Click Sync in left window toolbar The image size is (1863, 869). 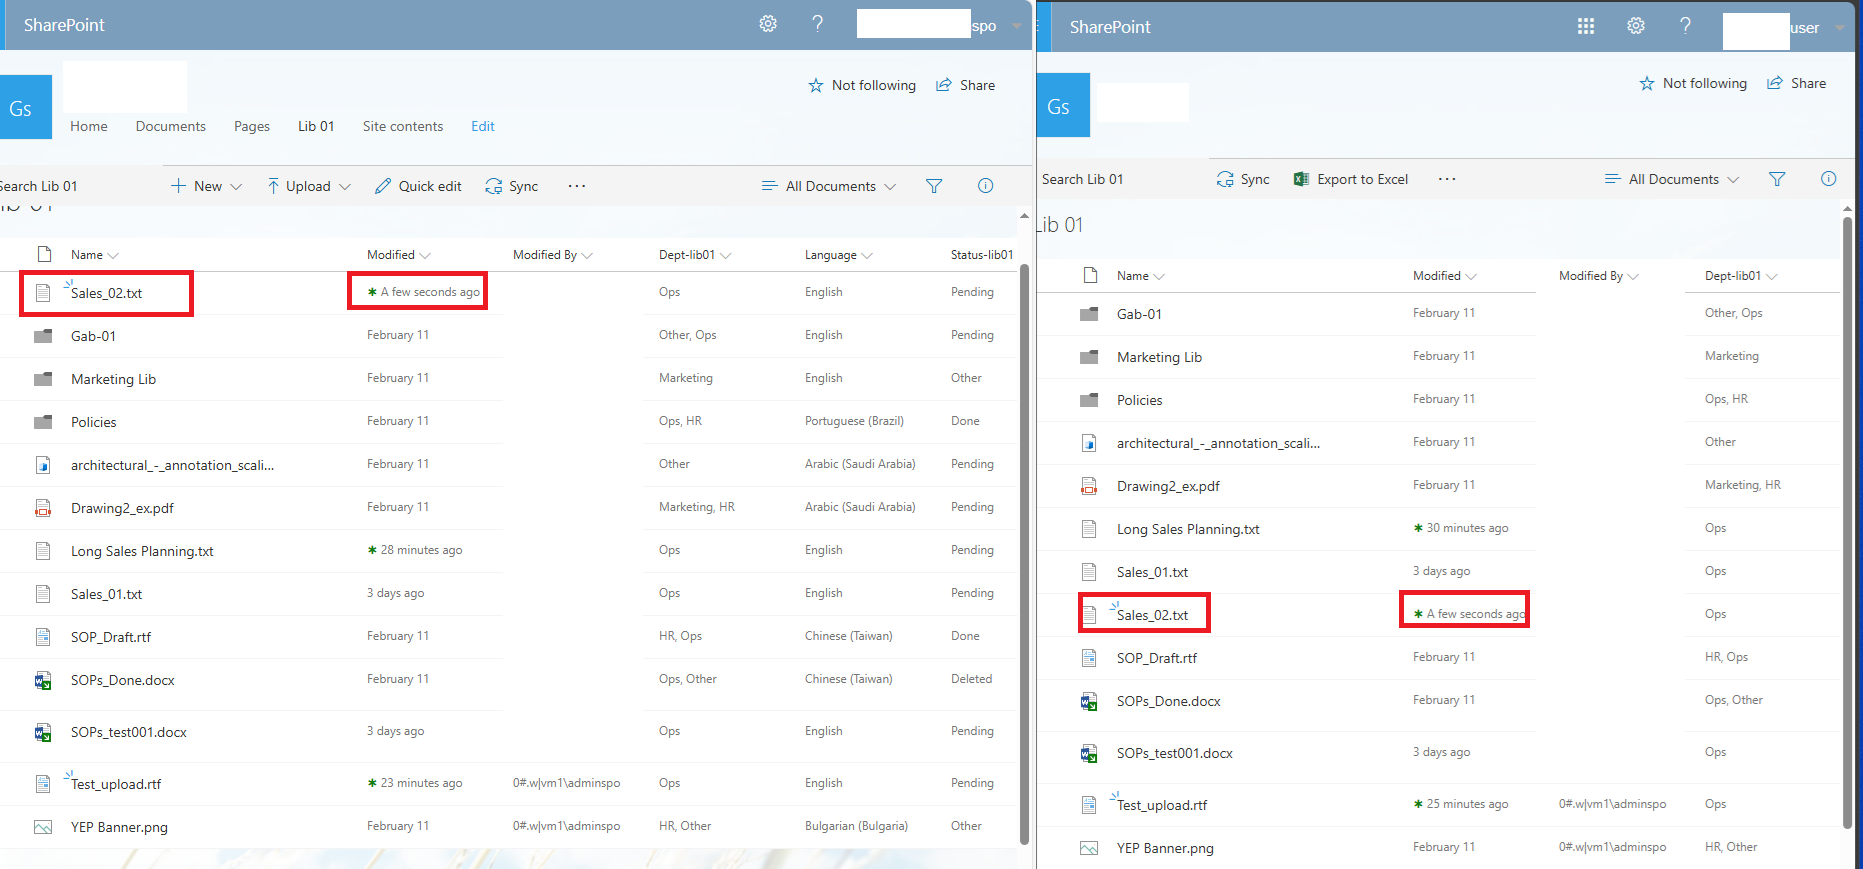pyautogui.click(x=511, y=186)
